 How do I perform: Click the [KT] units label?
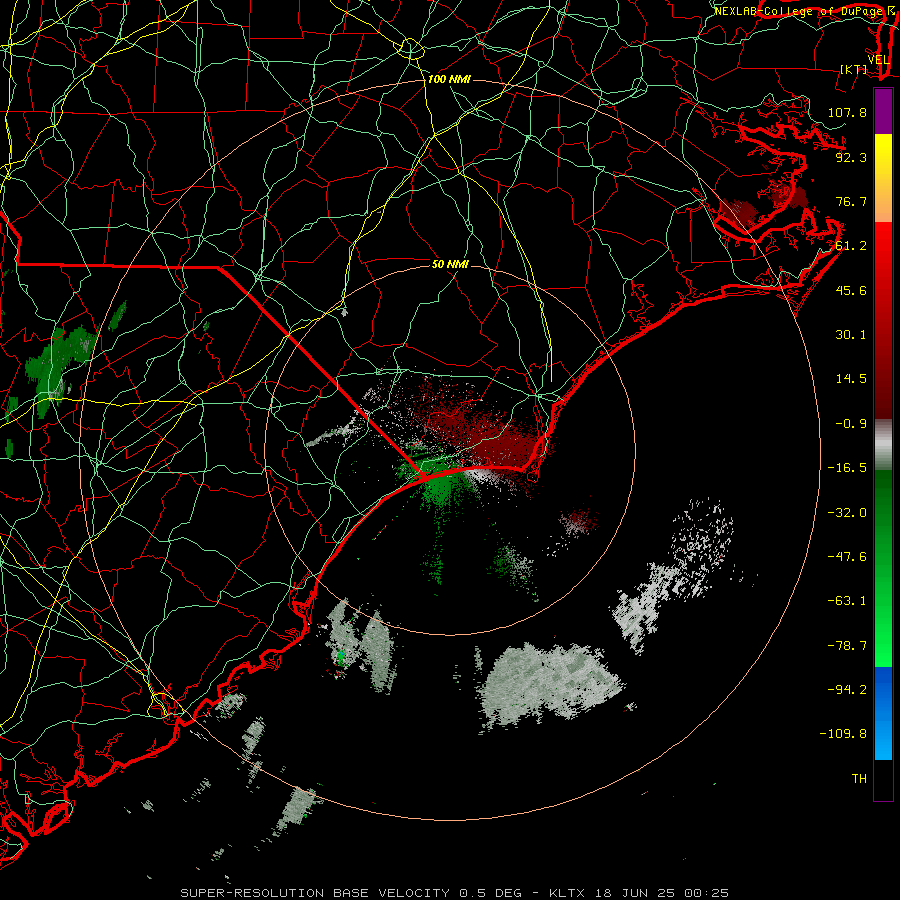(x=854, y=69)
